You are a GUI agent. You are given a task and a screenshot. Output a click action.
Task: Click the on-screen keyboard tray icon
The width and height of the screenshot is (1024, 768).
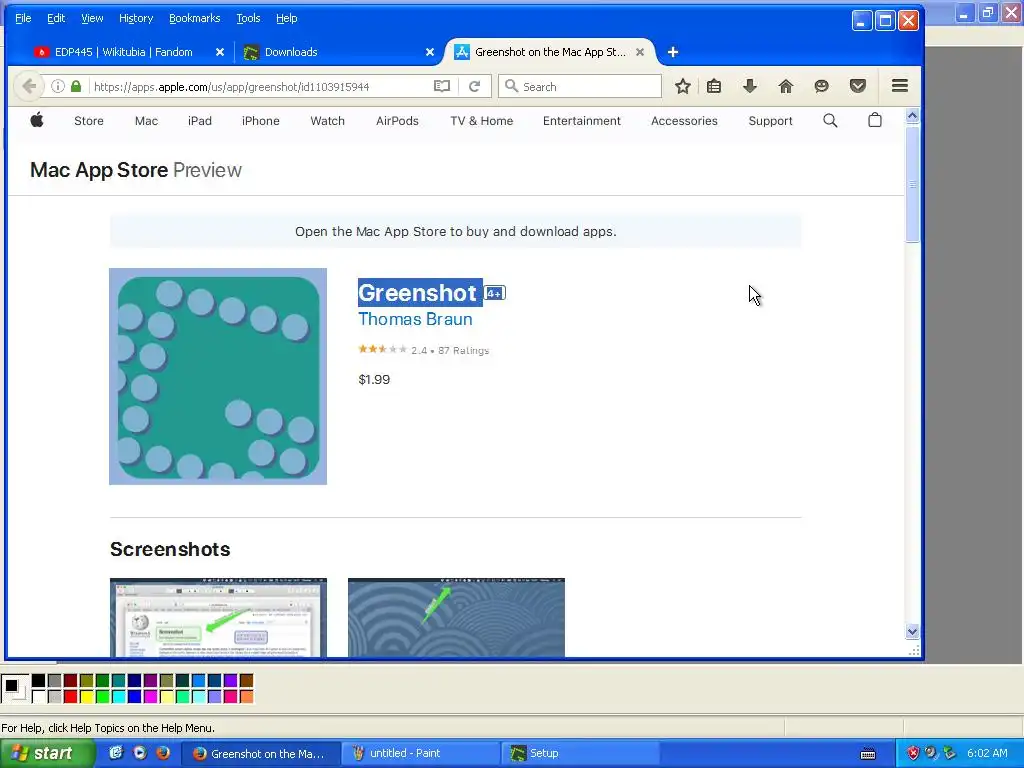point(868,754)
